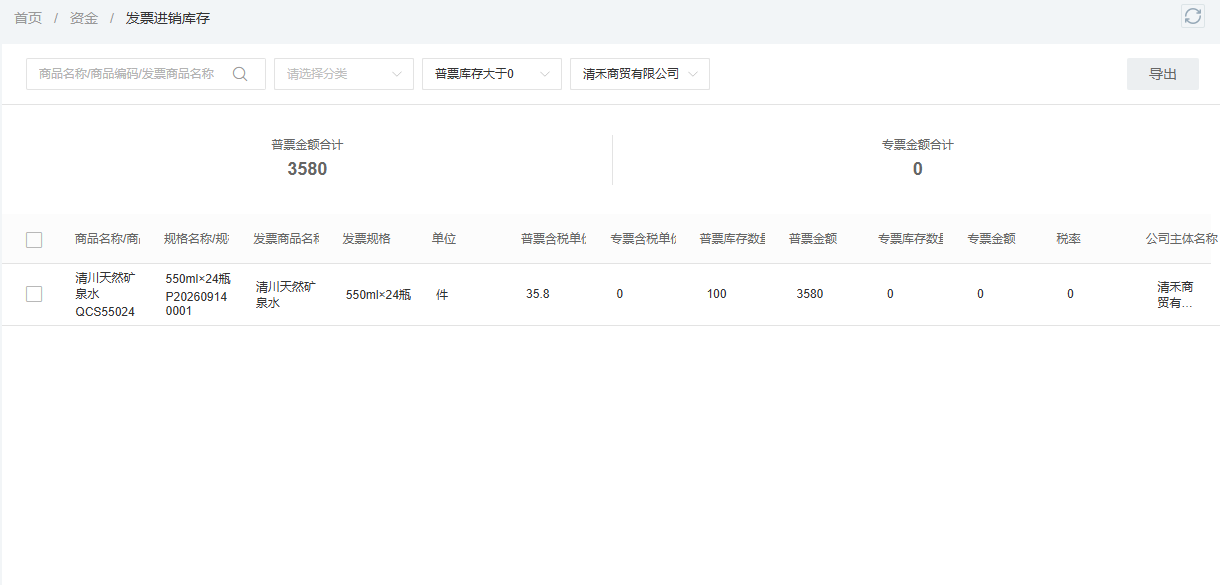
Task: Click product code QCS55024 cell
Action: (x=105, y=311)
